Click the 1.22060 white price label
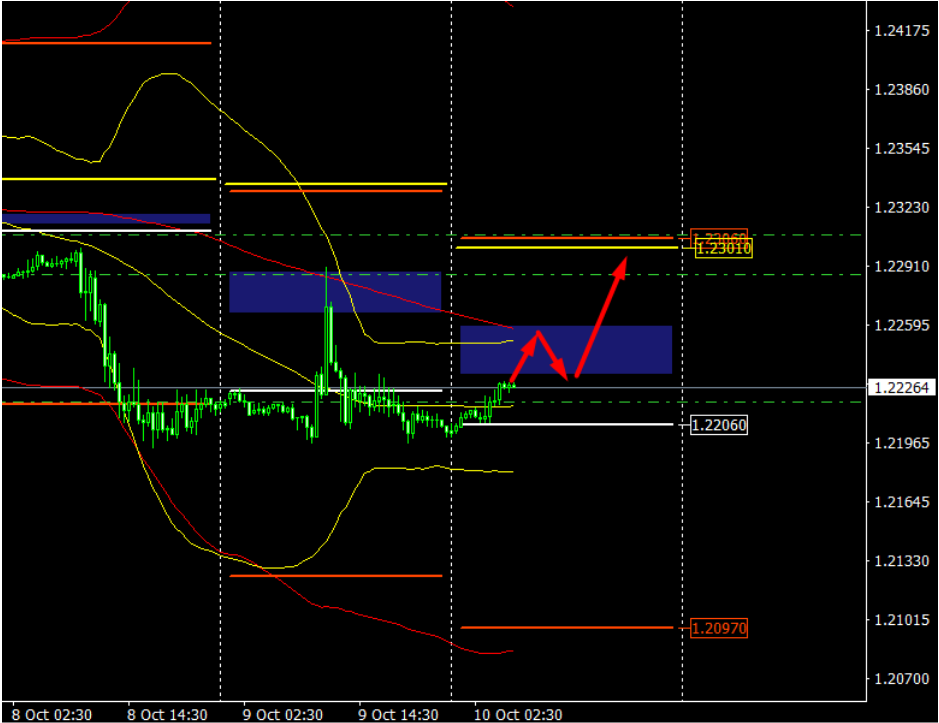This screenshot has width=939, height=723. (x=718, y=425)
